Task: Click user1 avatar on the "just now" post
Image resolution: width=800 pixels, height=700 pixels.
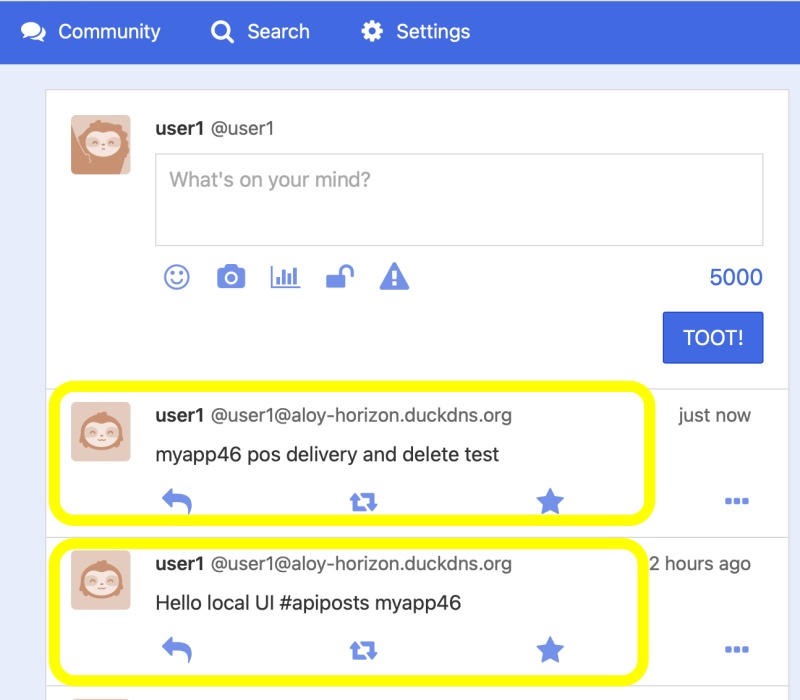Action: pos(101,432)
